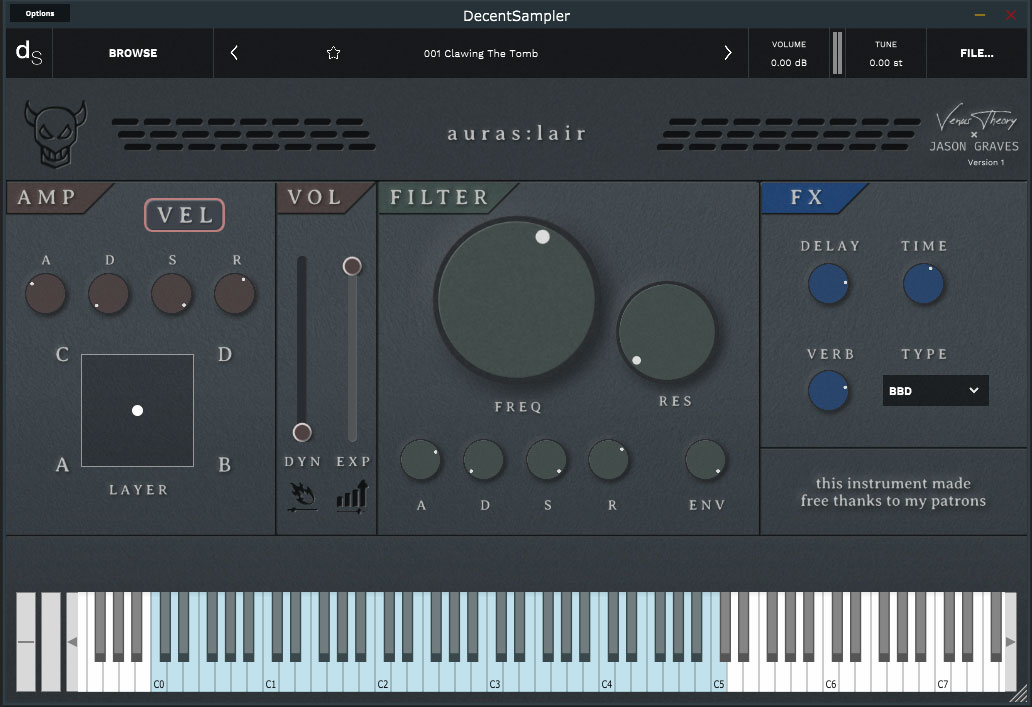
Task: Advance to next preset with the right arrow
Action: (x=727, y=53)
